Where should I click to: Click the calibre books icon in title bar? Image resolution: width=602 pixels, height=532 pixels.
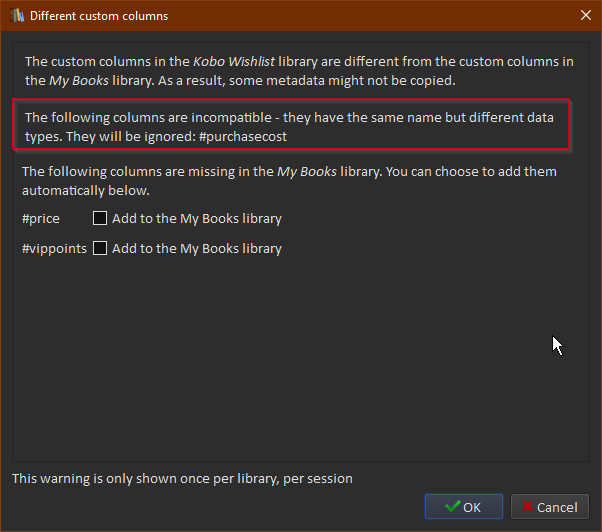pyautogui.click(x=16, y=16)
